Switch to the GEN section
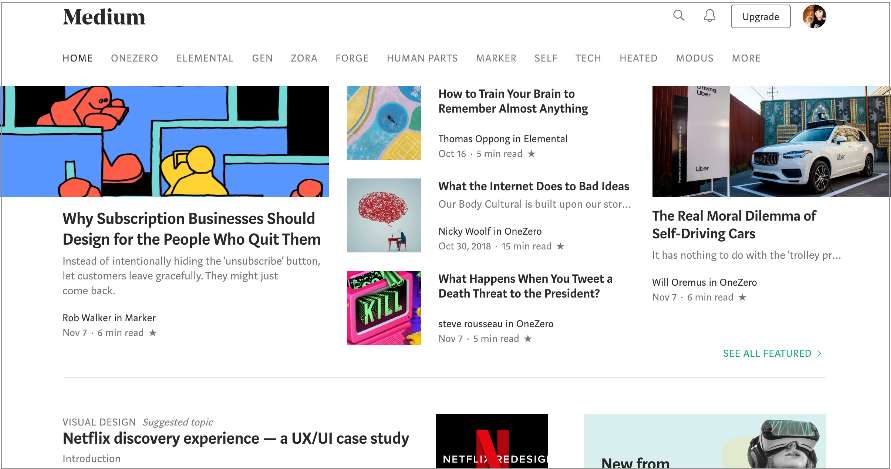The height and width of the screenshot is (469, 891). pos(263,58)
